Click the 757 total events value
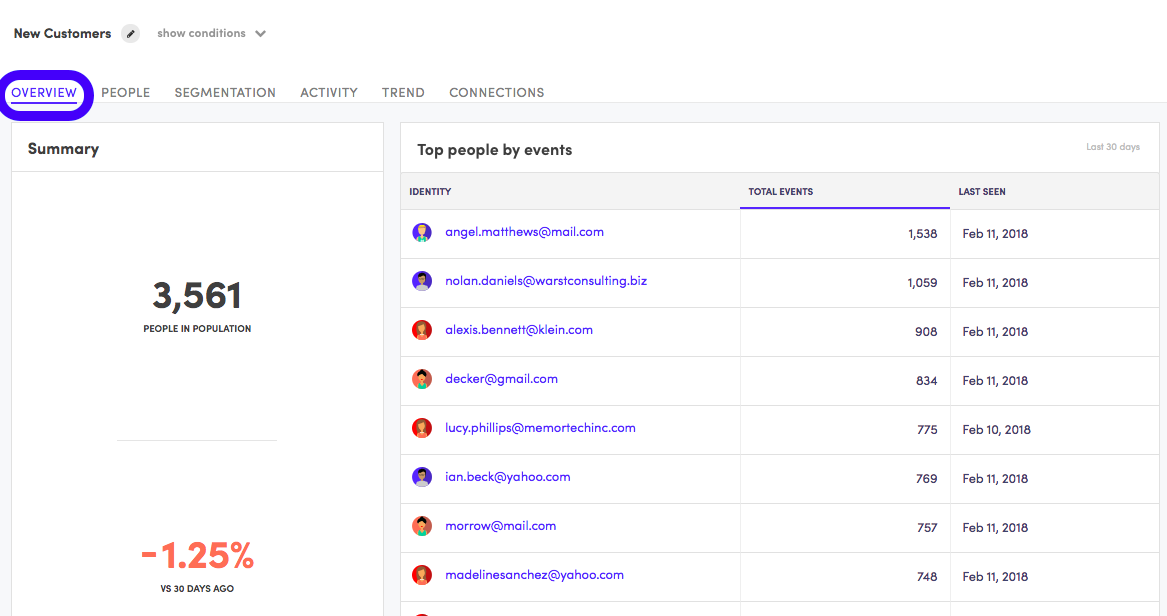Screen dimensions: 1167x616 pyautogui.click(x=927, y=527)
